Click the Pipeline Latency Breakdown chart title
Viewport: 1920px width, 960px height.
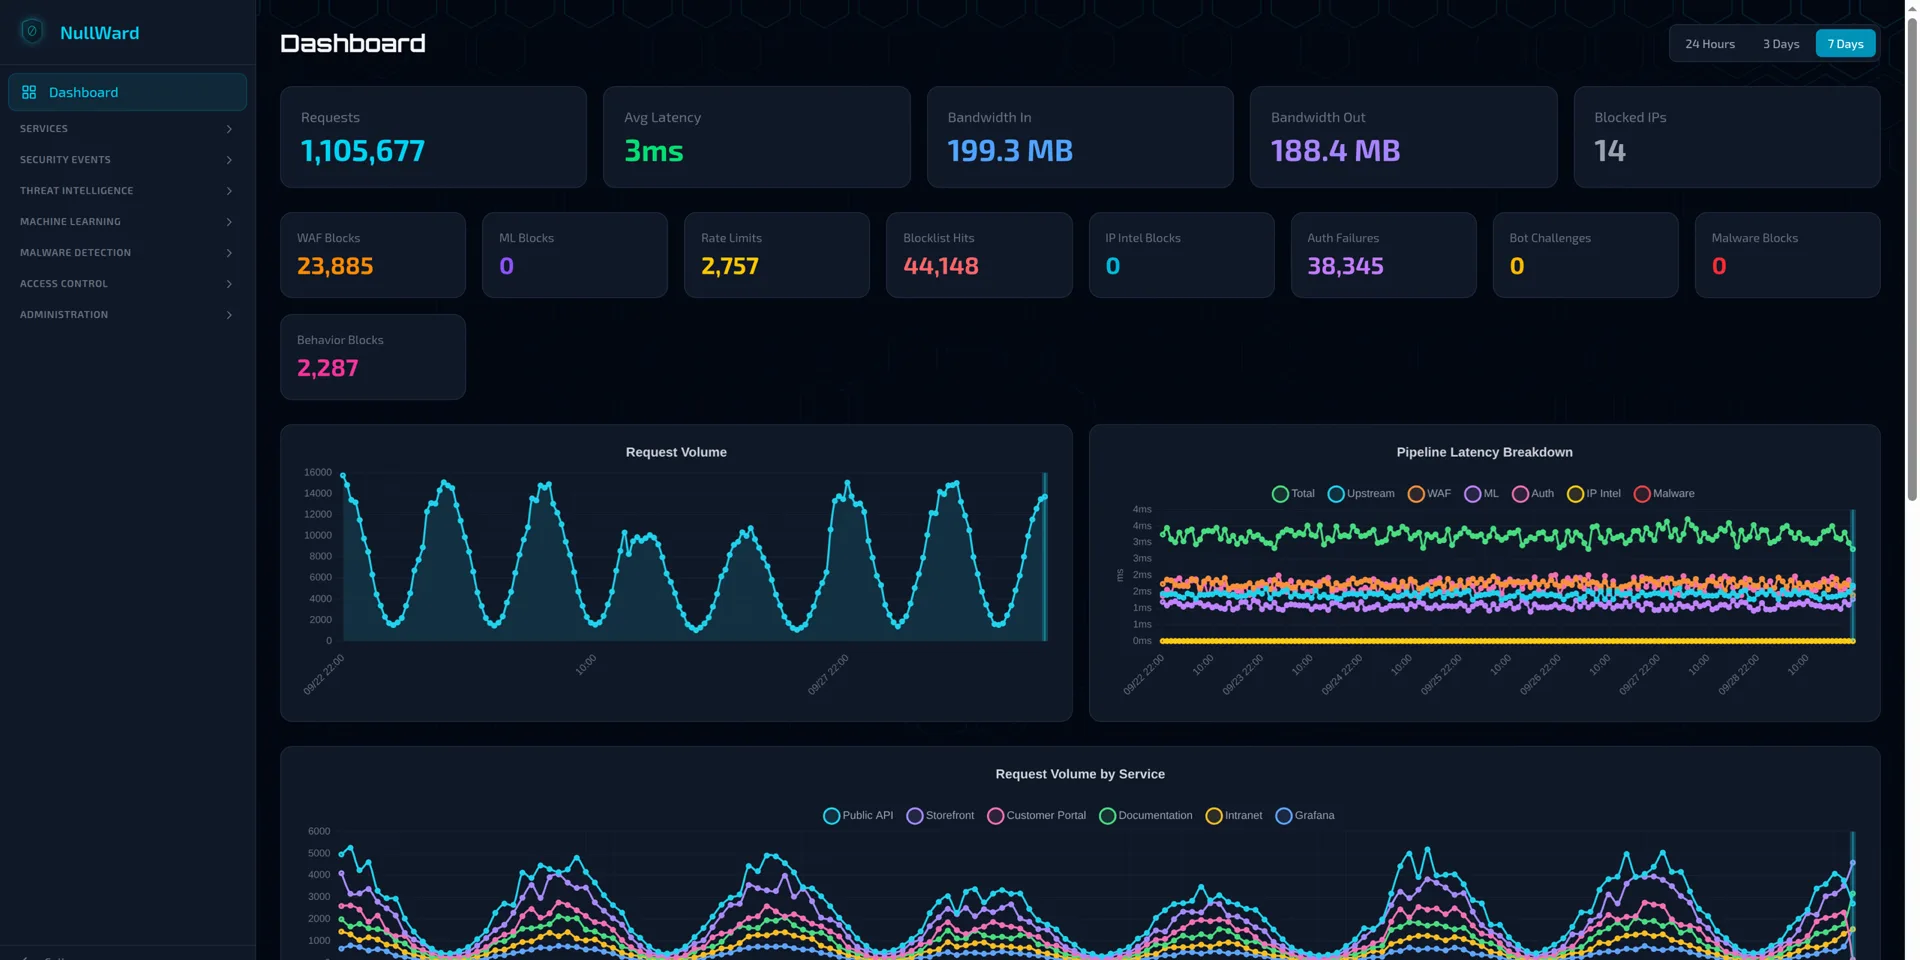pyautogui.click(x=1484, y=452)
